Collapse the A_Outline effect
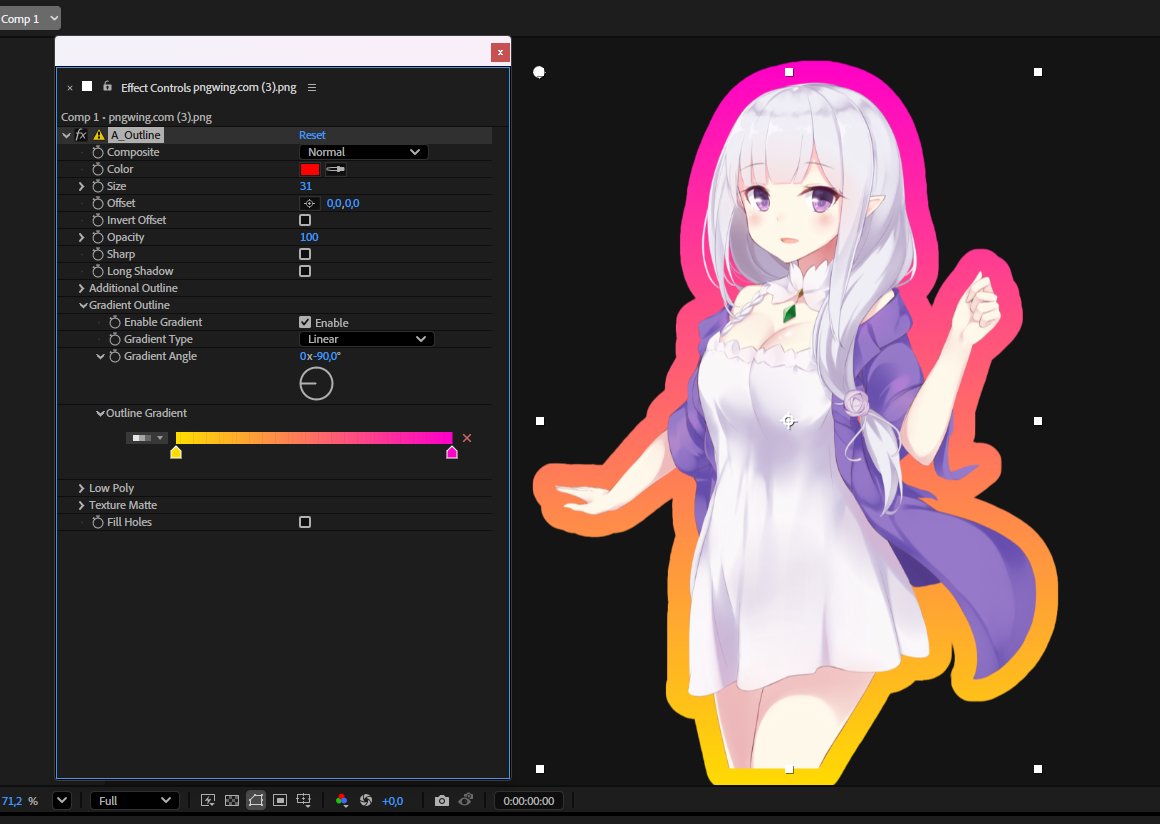Image resolution: width=1160 pixels, height=824 pixels. coord(66,135)
